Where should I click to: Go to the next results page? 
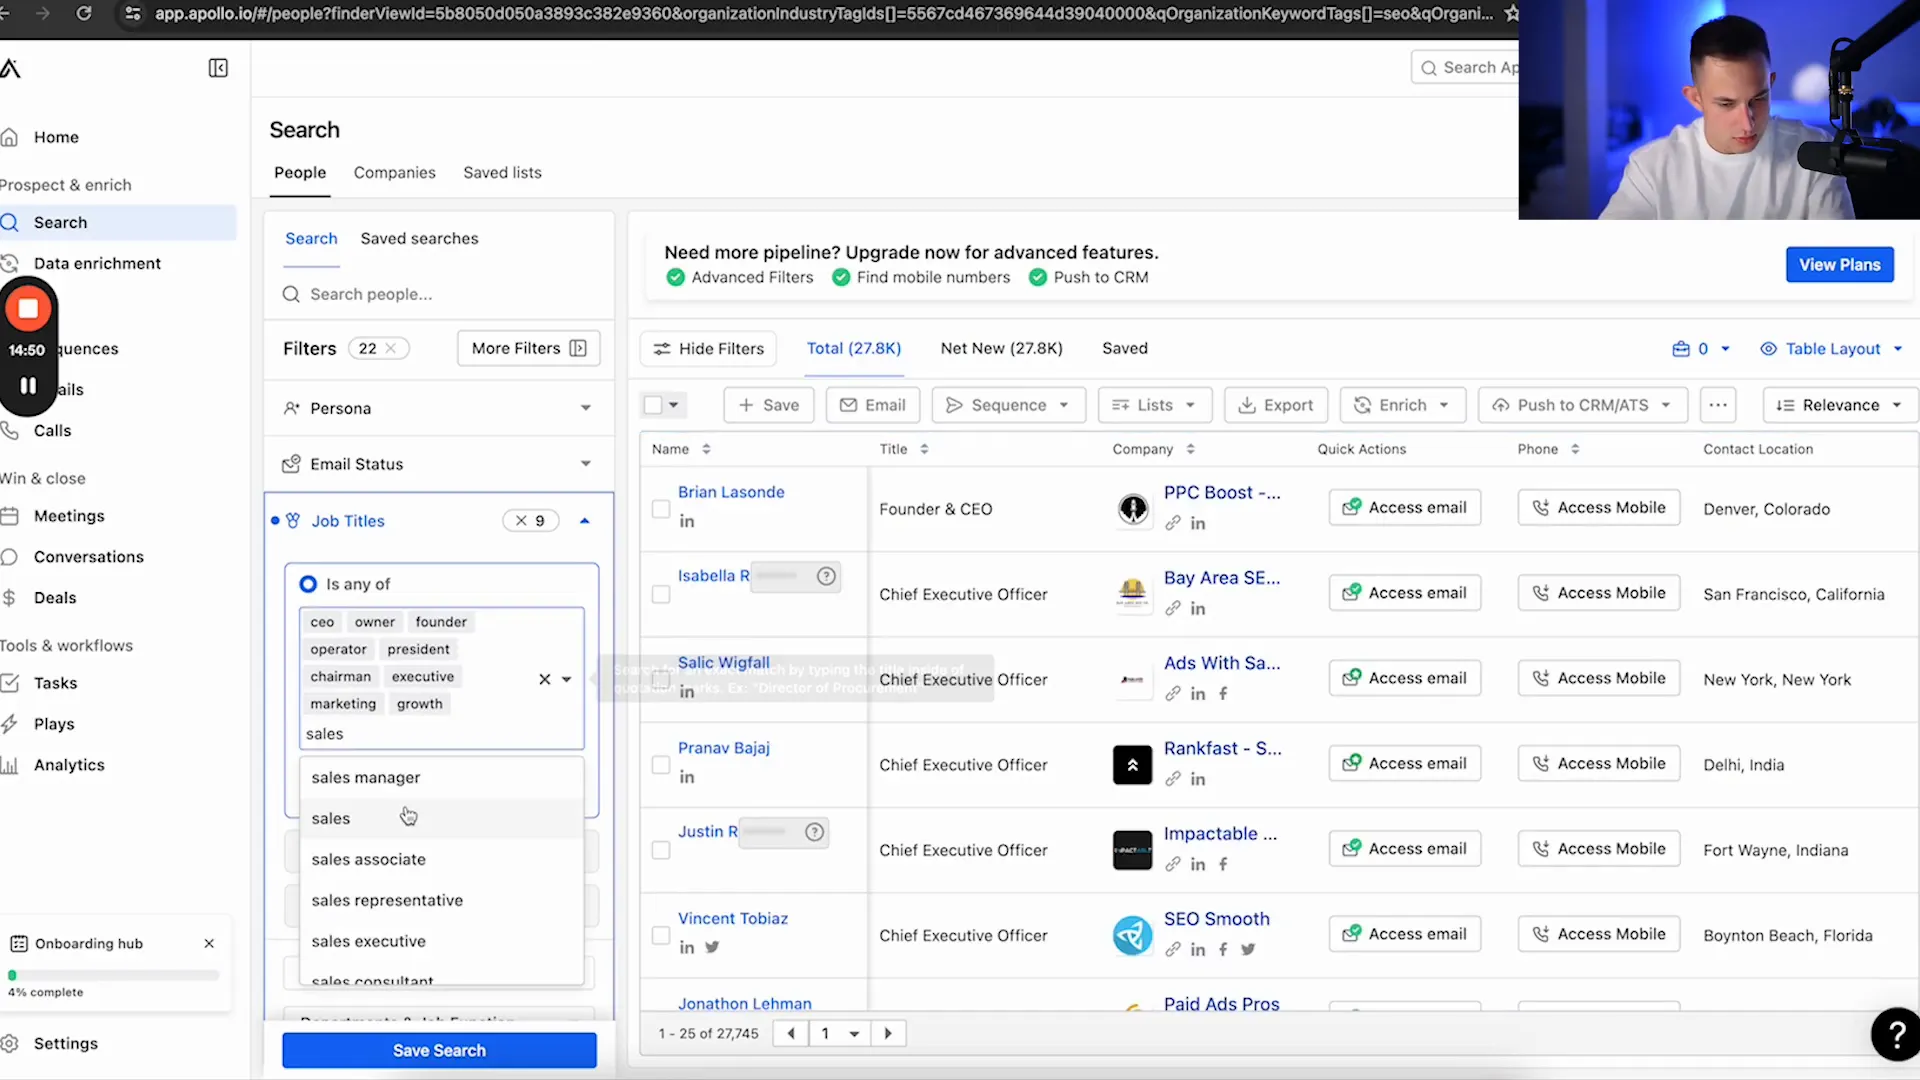pos(888,1034)
